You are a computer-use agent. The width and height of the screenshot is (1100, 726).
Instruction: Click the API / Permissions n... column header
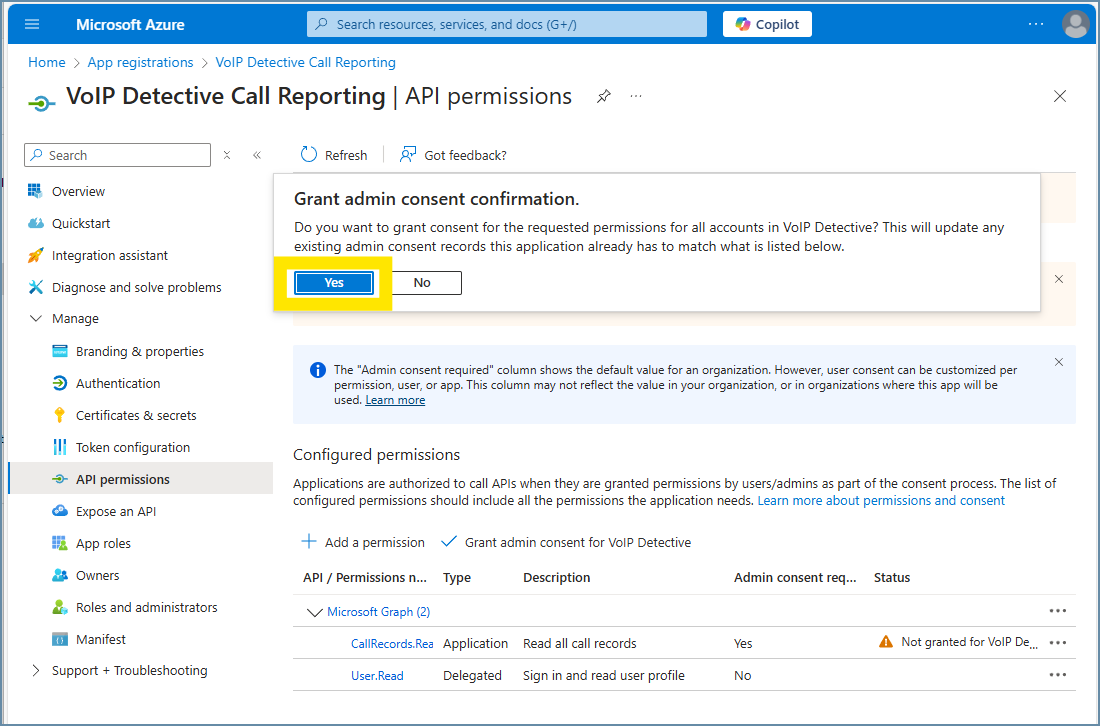pos(365,578)
